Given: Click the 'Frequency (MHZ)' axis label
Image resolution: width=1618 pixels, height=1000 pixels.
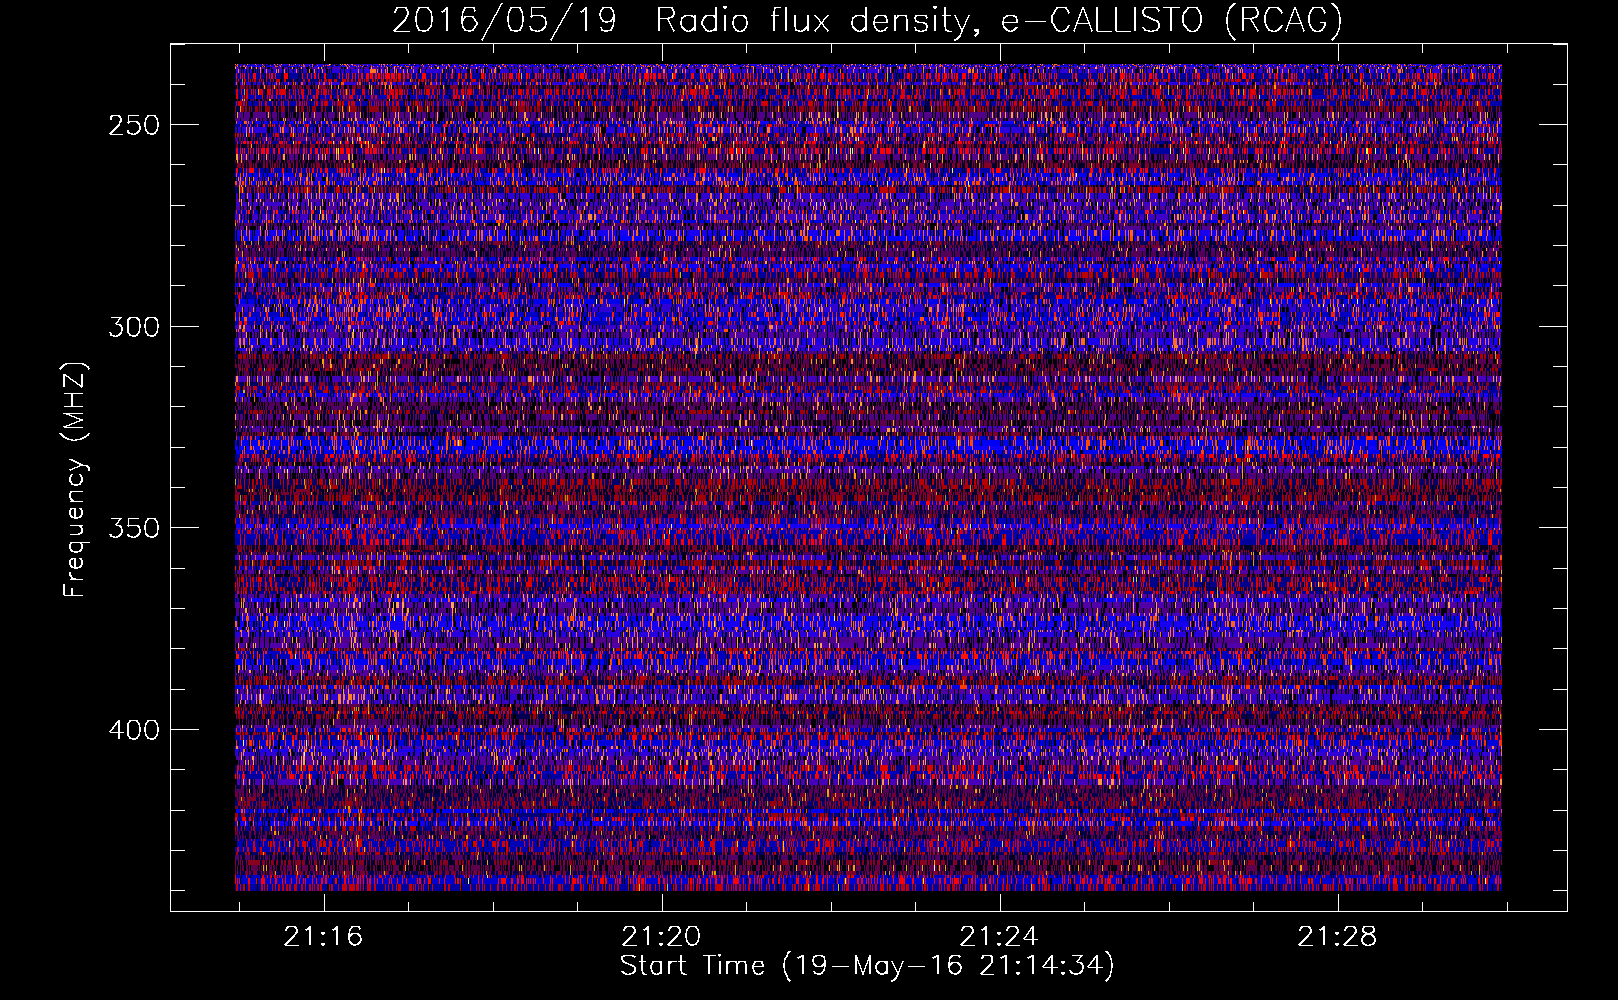Looking at the screenshot, I should [75, 480].
